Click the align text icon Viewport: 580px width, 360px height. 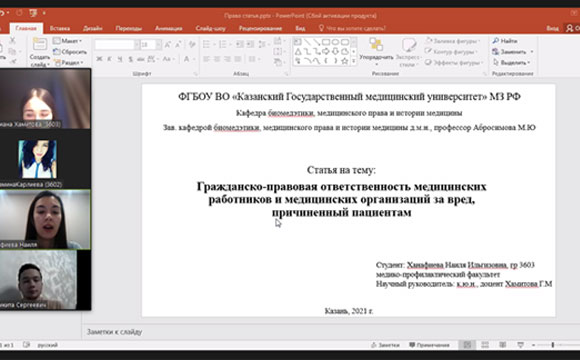(x=279, y=52)
